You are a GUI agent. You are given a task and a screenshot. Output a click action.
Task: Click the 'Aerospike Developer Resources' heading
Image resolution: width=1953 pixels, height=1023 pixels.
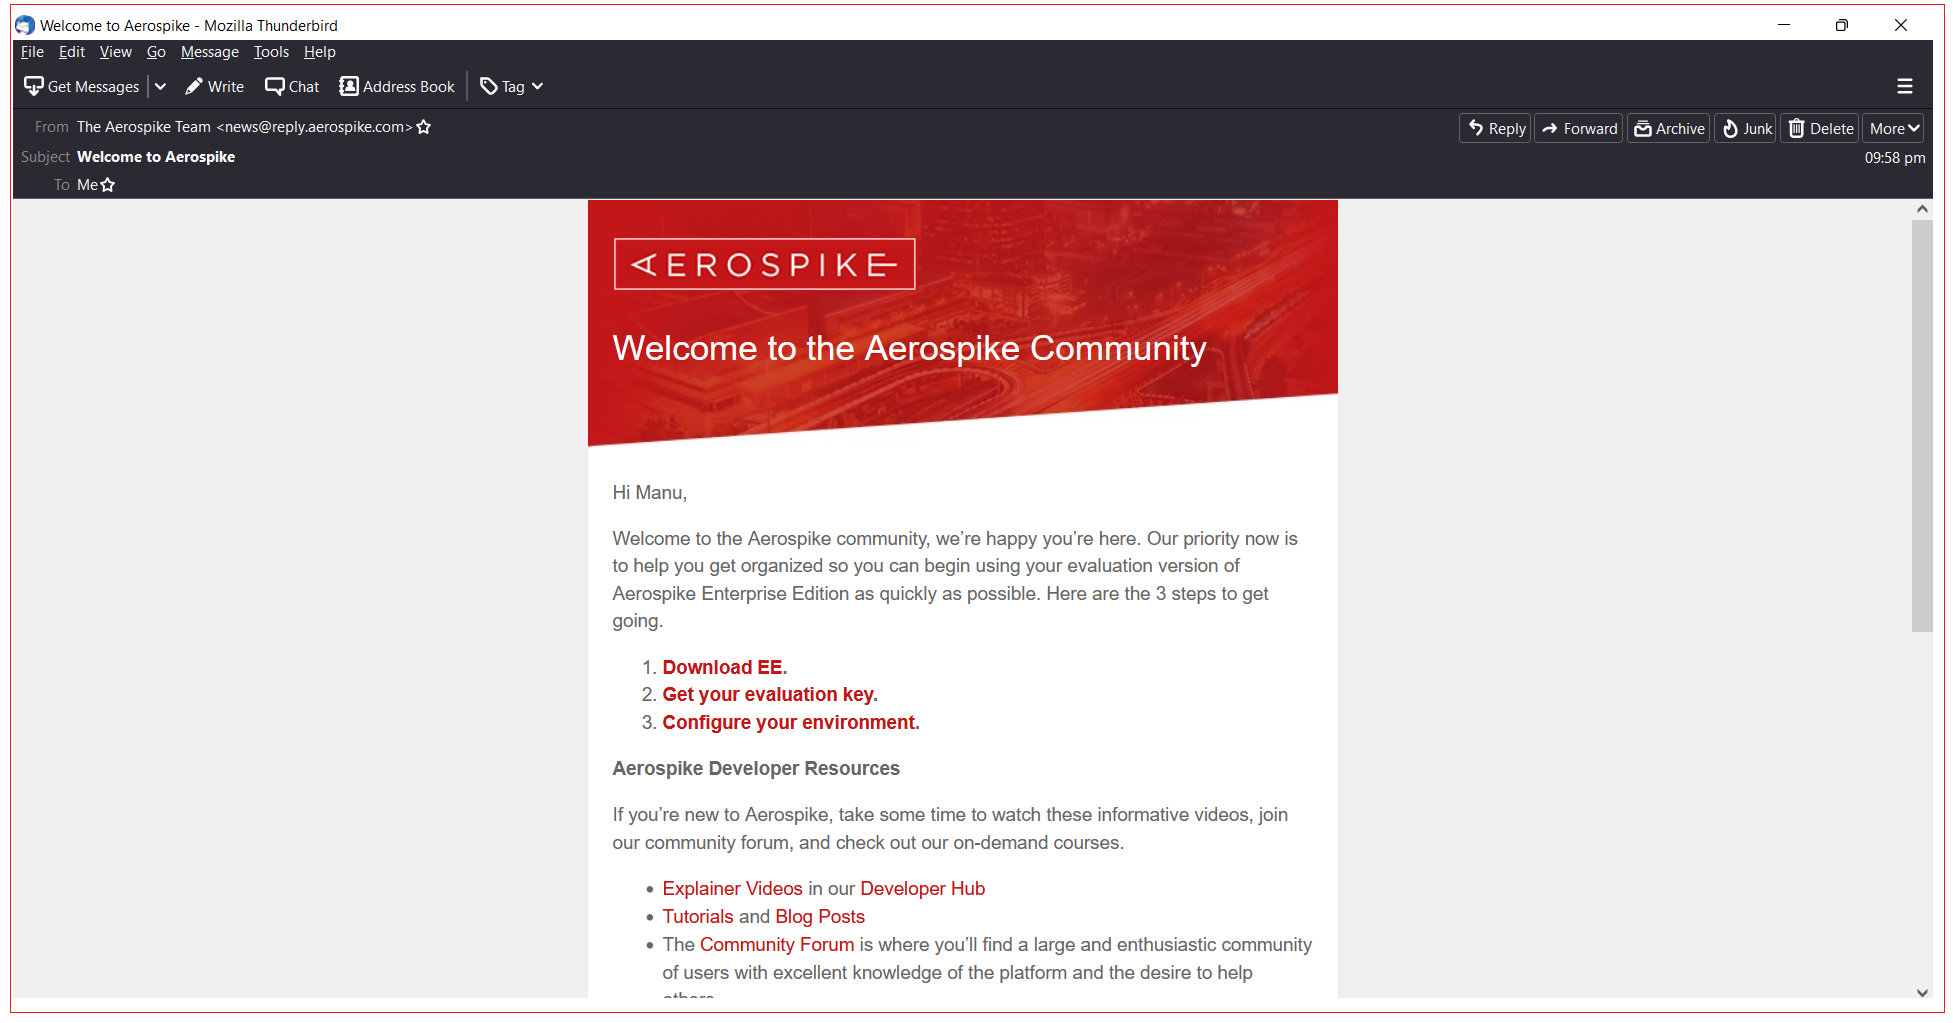pos(756,768)
